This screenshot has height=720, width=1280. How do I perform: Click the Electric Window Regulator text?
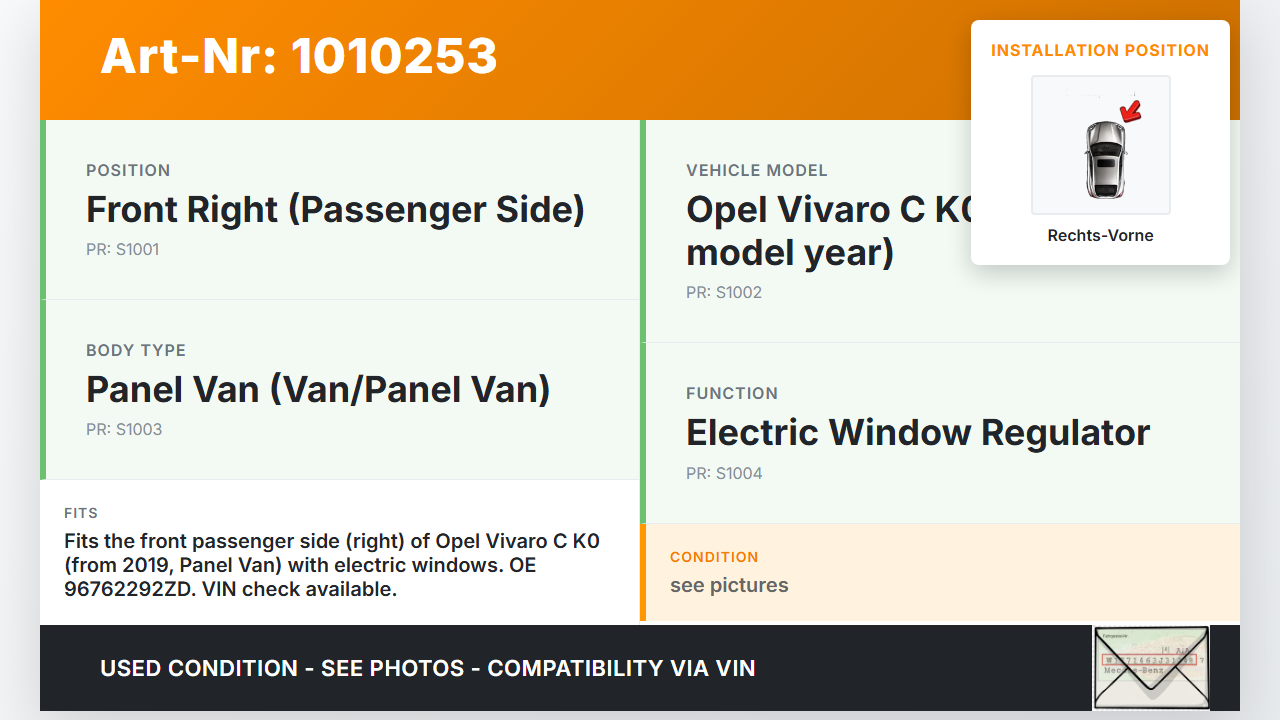(917, 433)
